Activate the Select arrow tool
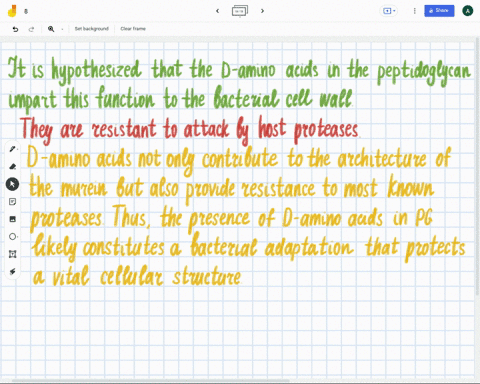Image resolution: width=480 pixels, height=384 pixels. (12, 184)
